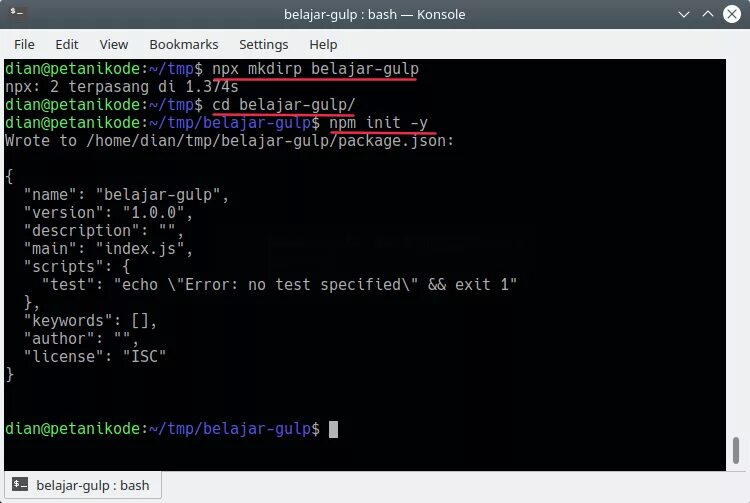Click the '"keywords": [],' line

pos(90,321)
